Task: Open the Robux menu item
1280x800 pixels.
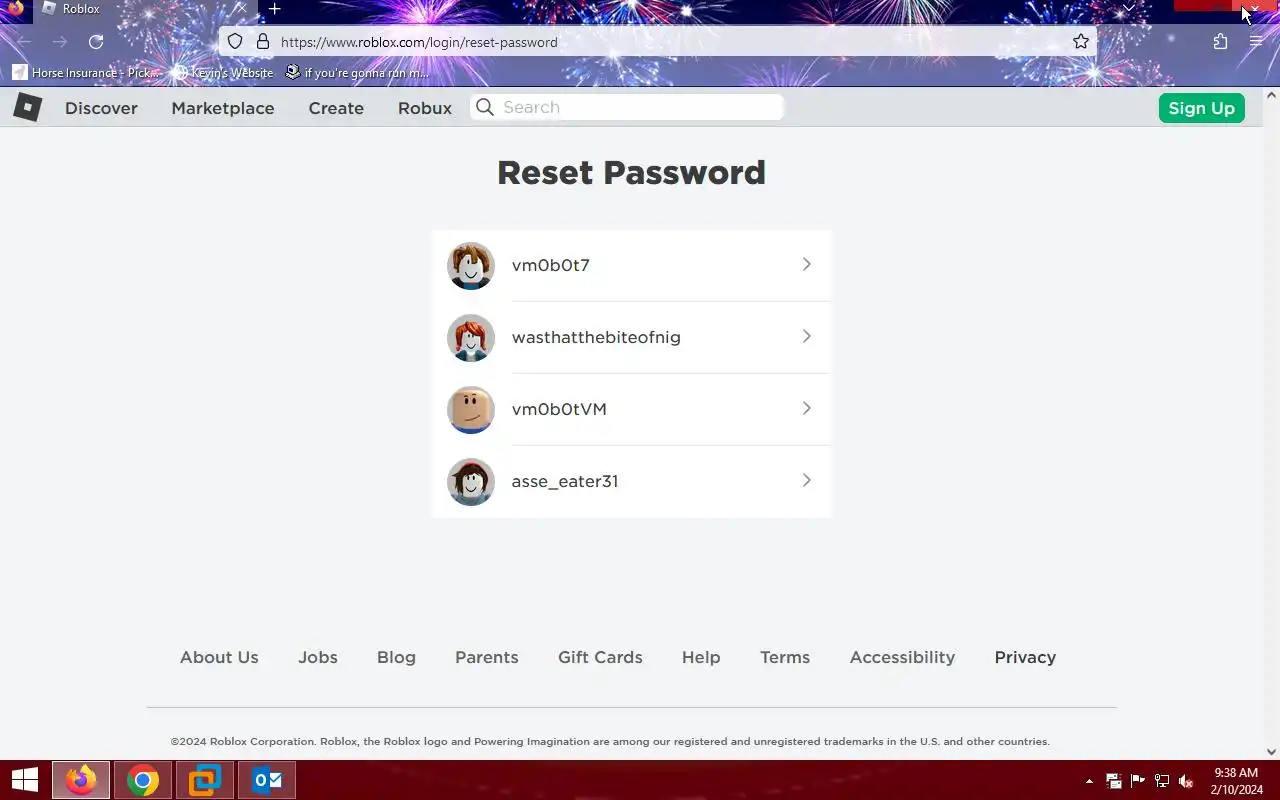Action: tap(425, 108)
